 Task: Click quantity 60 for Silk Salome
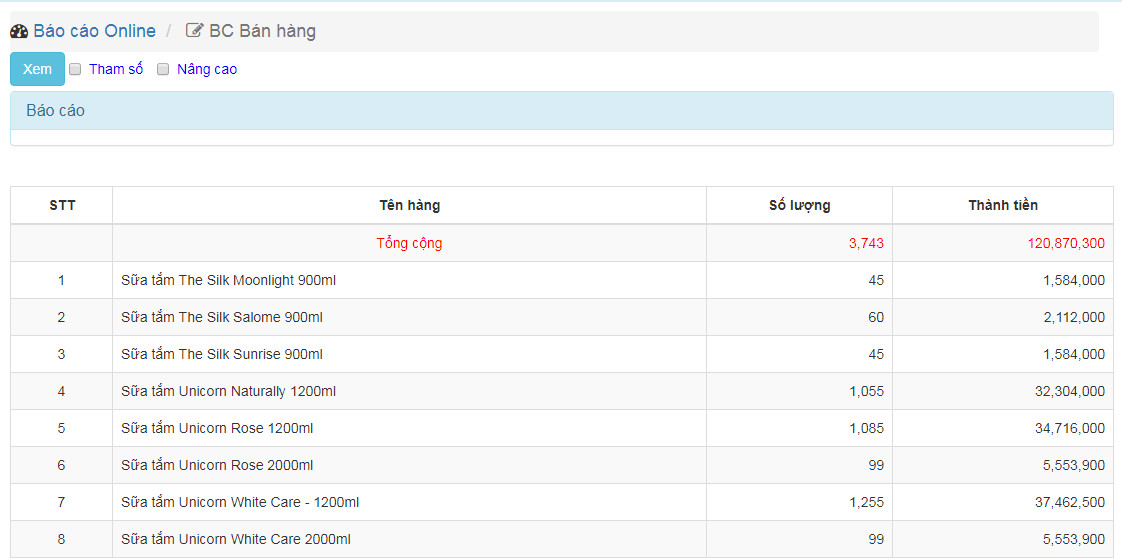point(876,317)
